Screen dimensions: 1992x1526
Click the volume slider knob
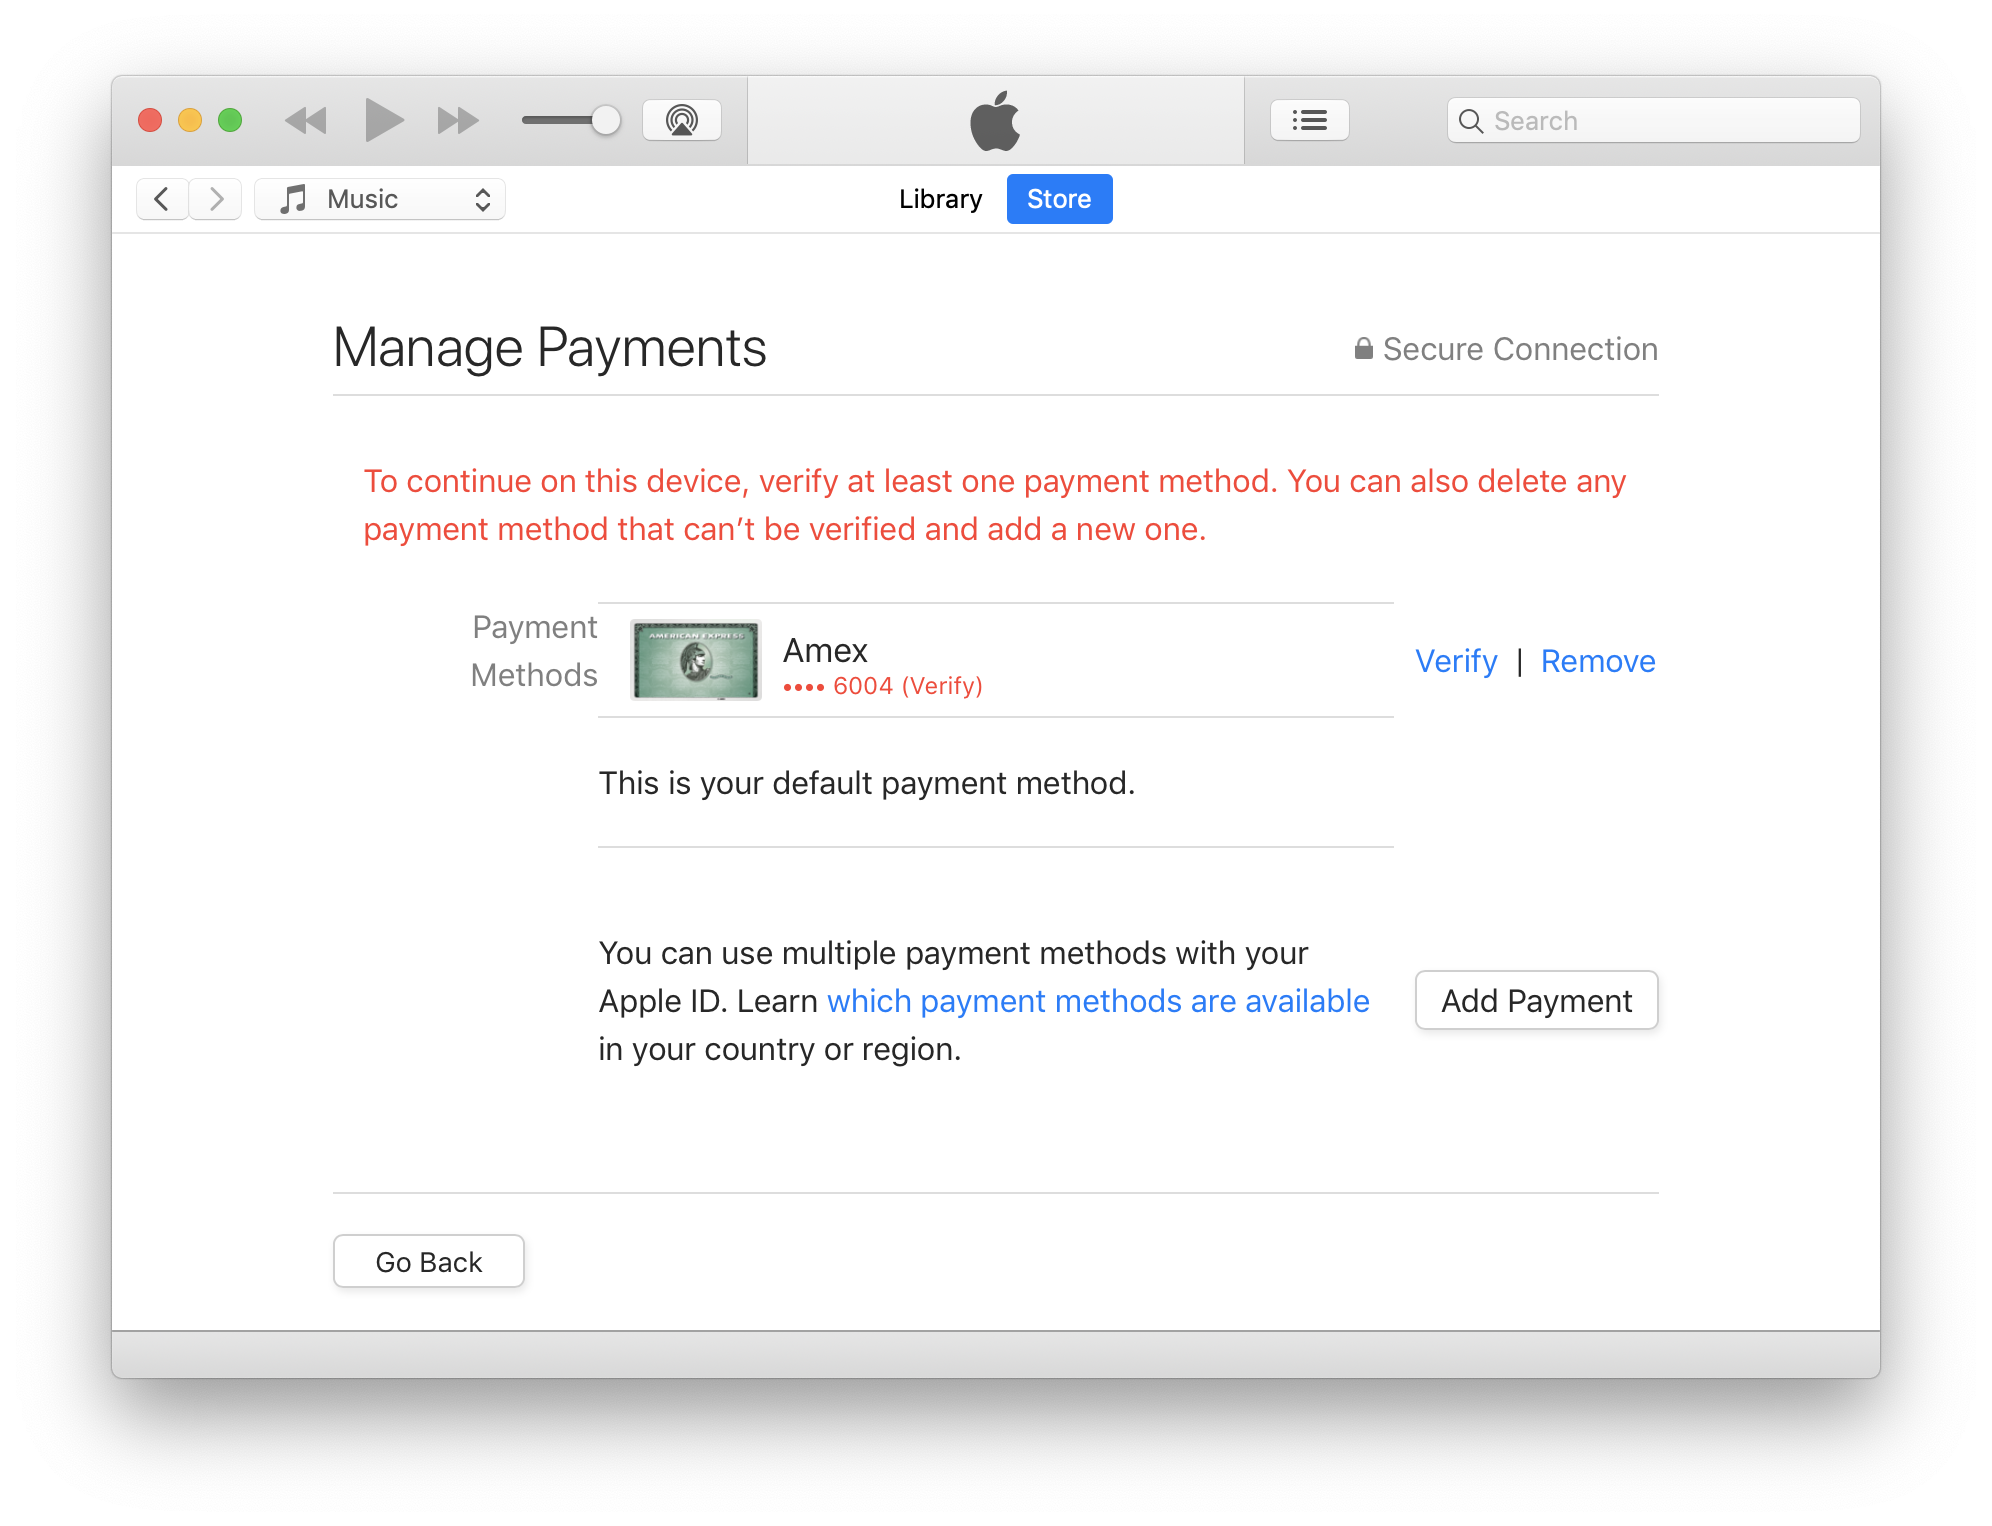[x=605, y=121]
